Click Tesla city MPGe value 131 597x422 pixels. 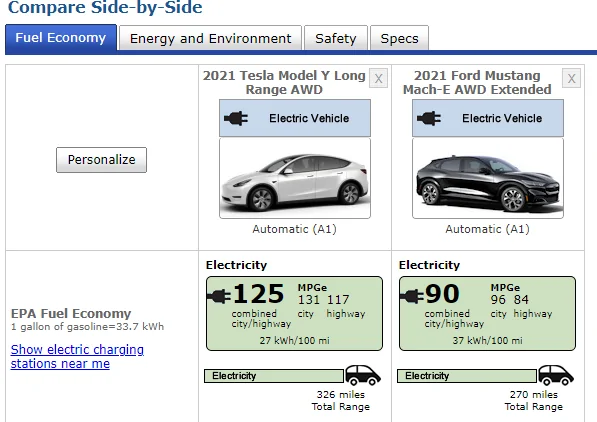point(309,300)
